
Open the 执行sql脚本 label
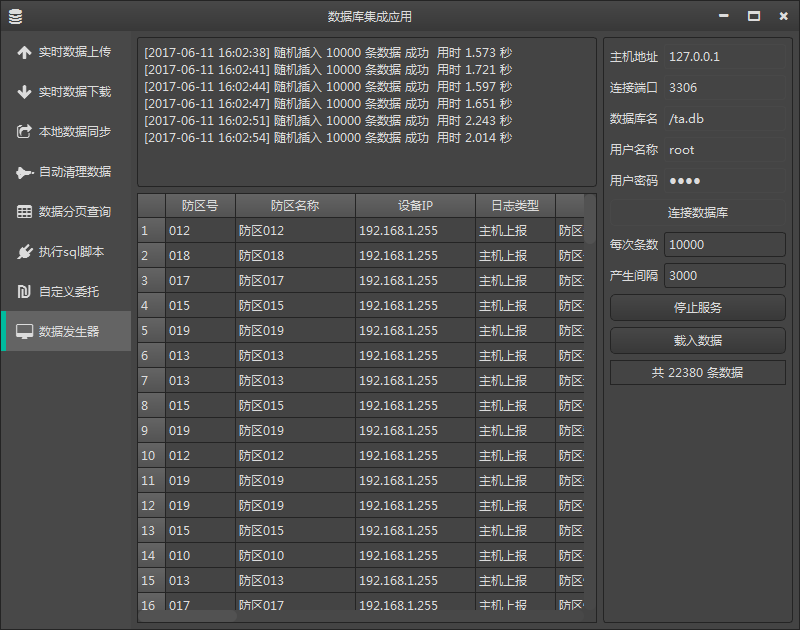pos(71,251)
